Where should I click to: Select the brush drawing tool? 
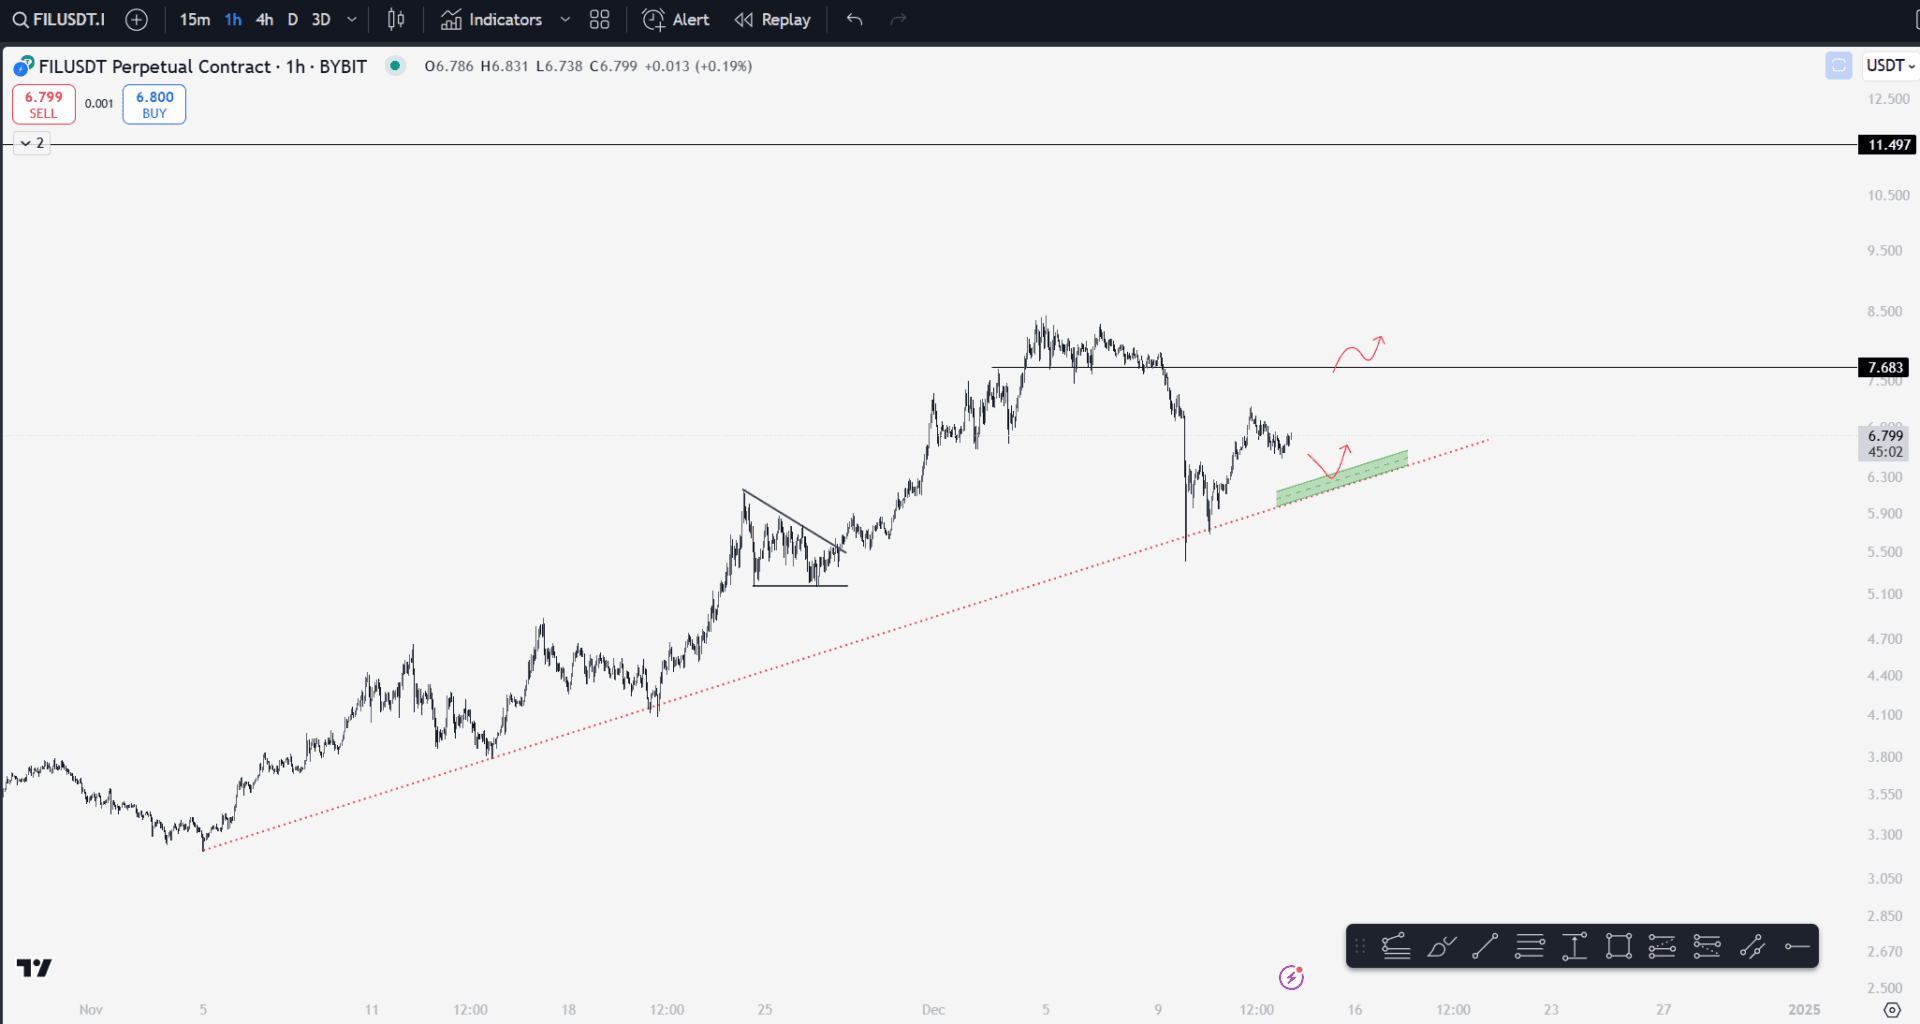(x=1441, y=946)
